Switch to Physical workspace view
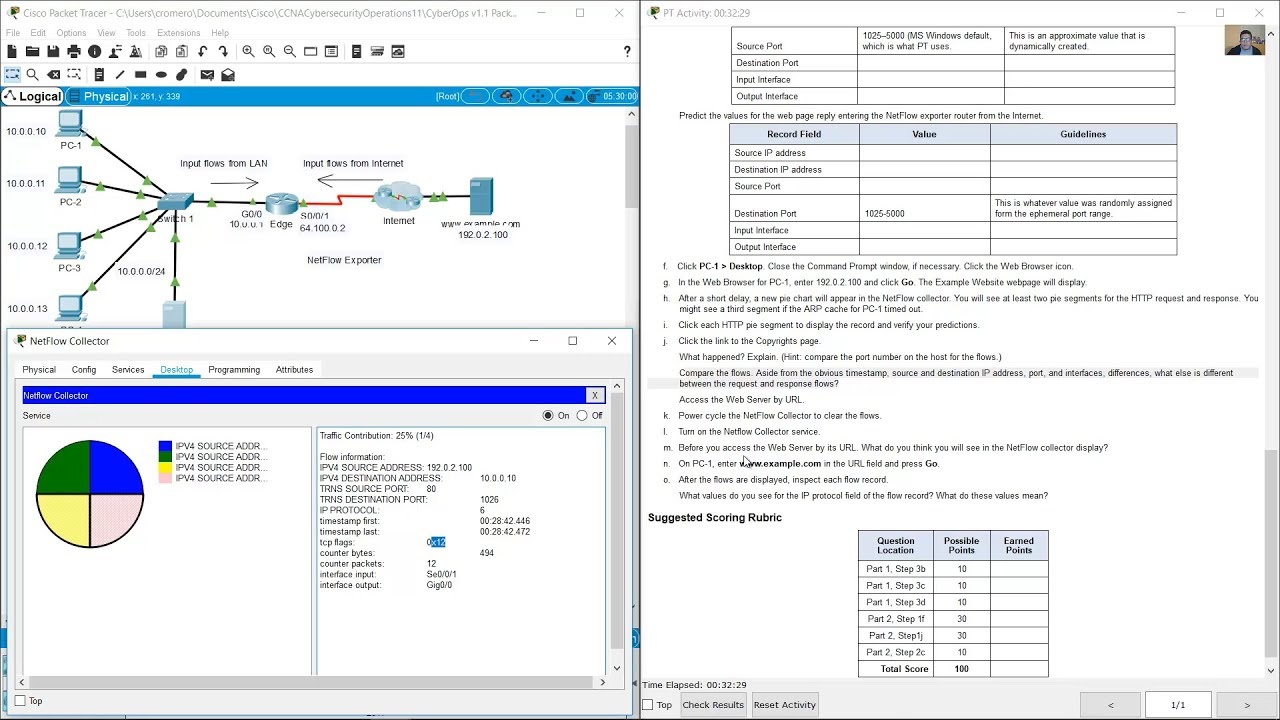Viewport: 1280px width, 720px height. coord(97,96)
